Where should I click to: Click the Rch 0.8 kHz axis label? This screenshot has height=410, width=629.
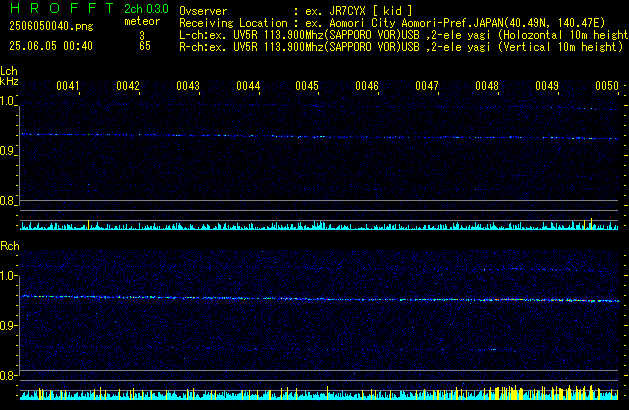pos(7,376)
